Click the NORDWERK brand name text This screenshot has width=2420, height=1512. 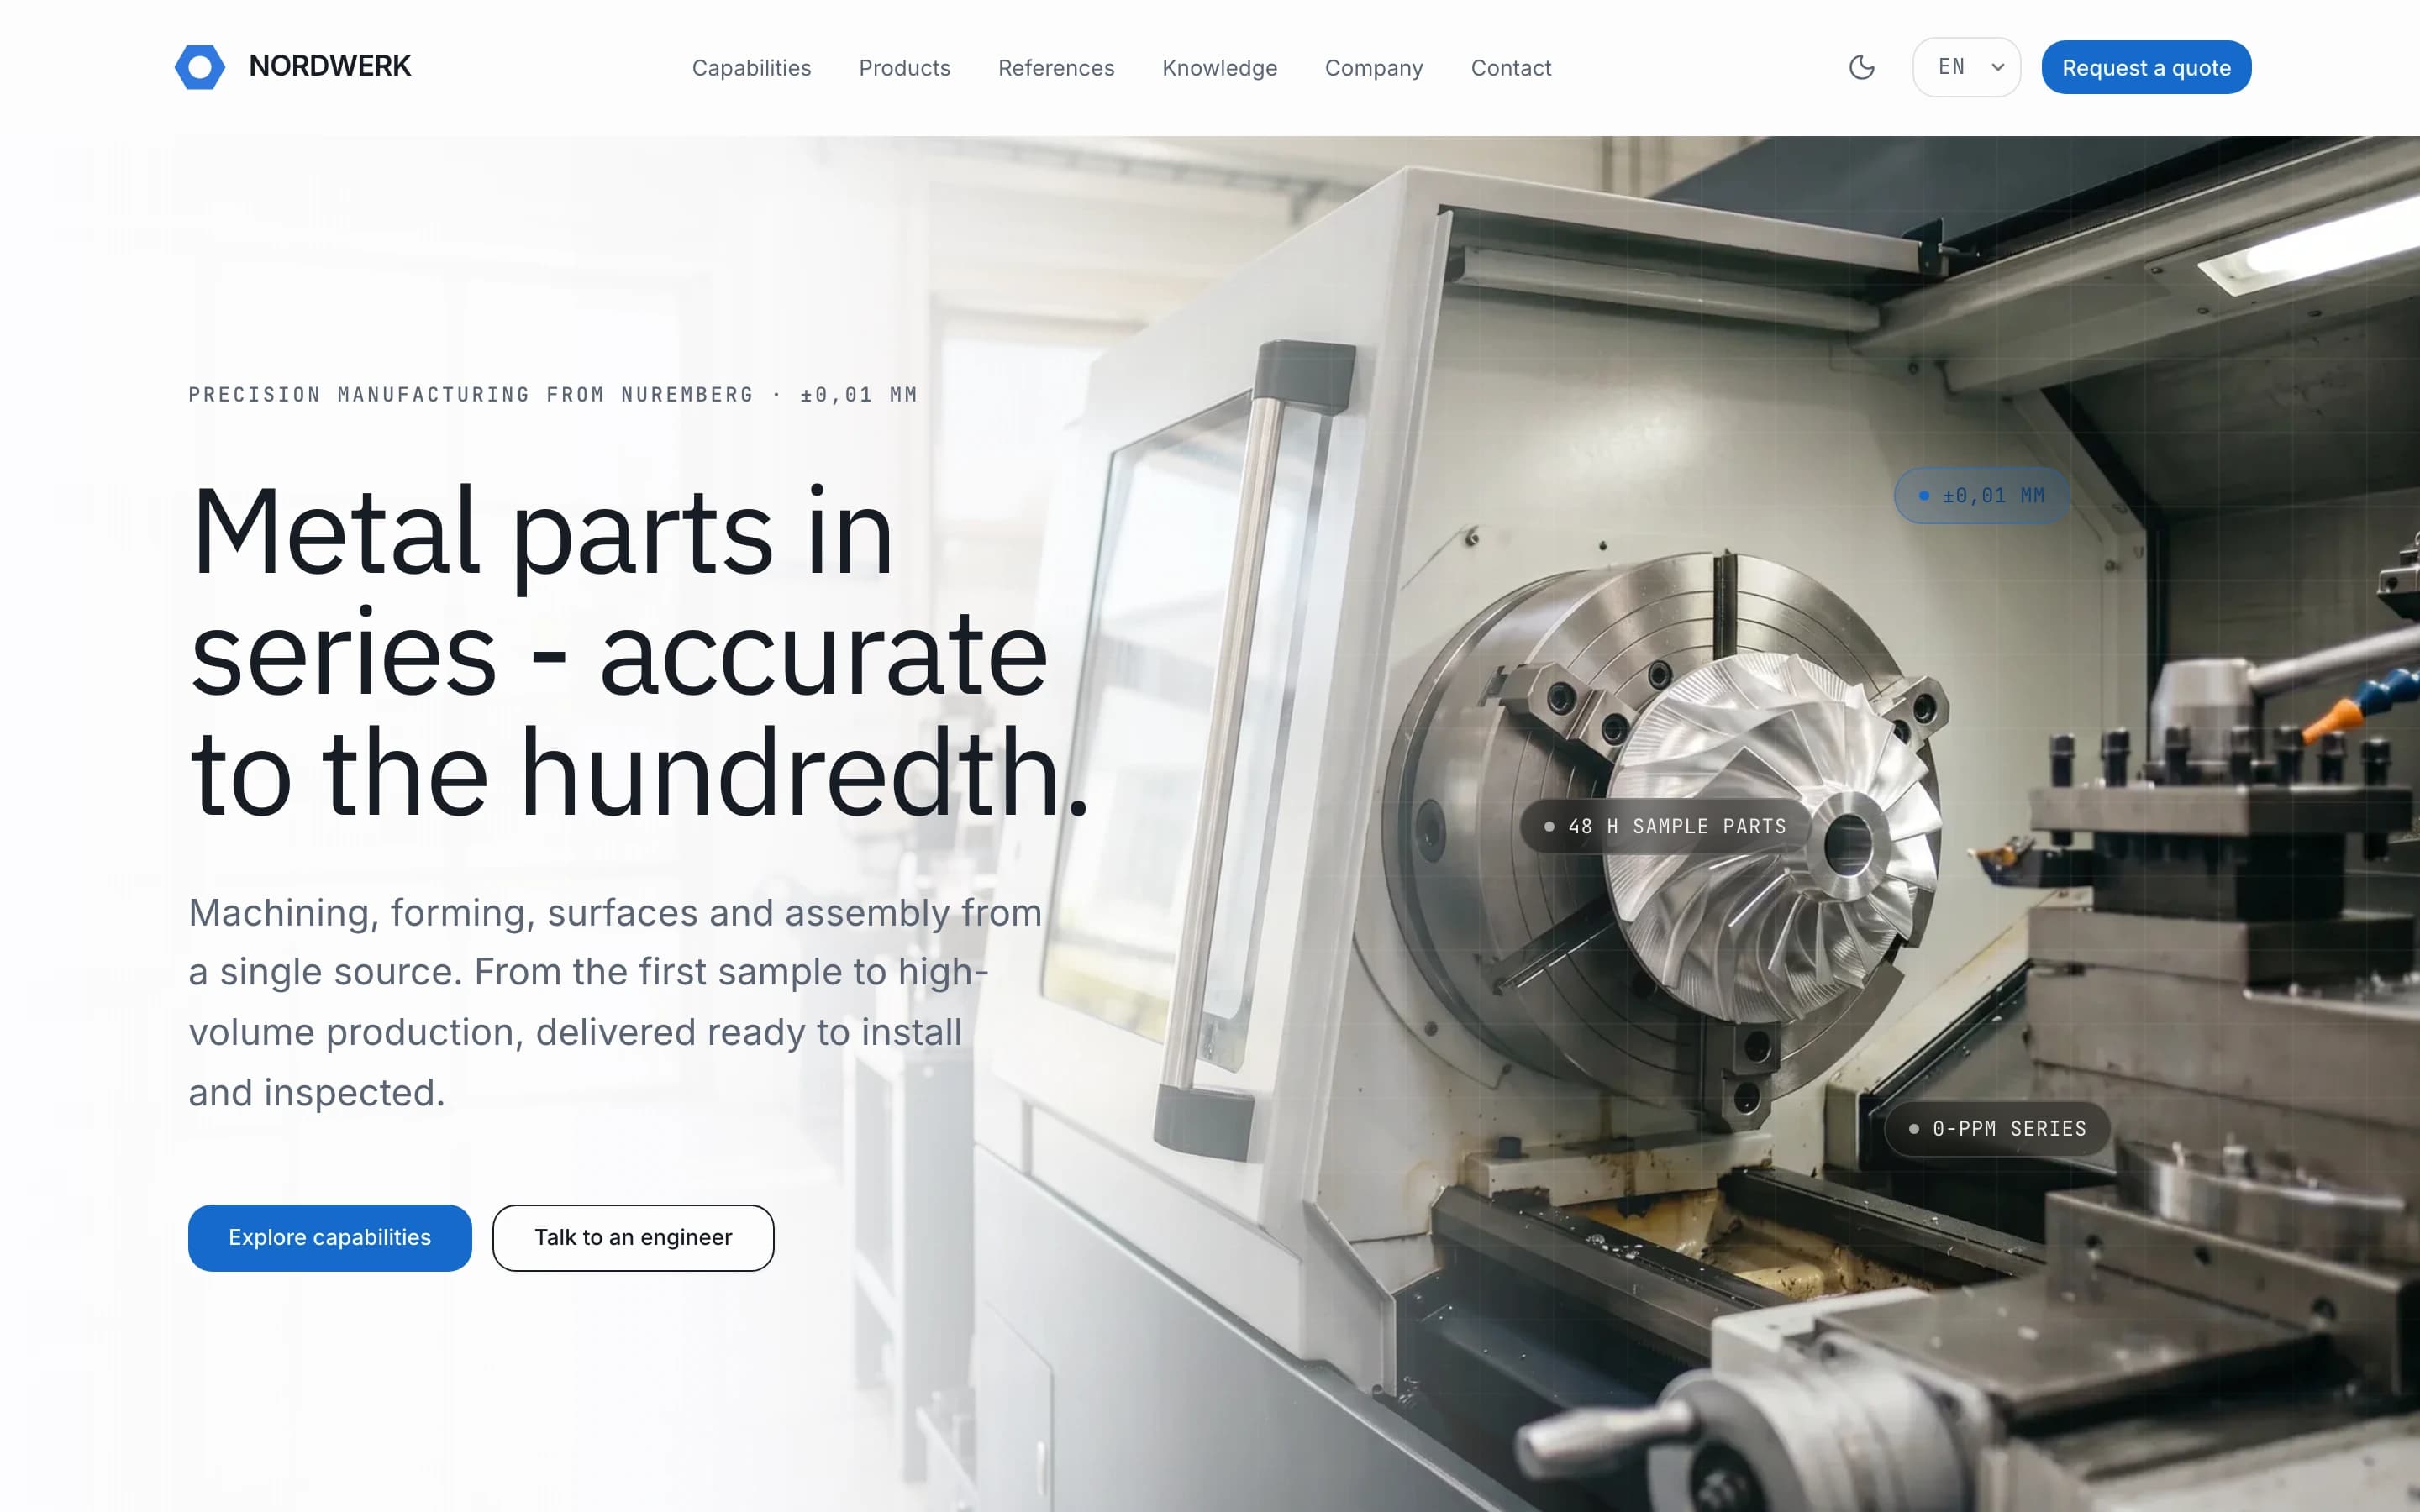[x=329, y=66]
